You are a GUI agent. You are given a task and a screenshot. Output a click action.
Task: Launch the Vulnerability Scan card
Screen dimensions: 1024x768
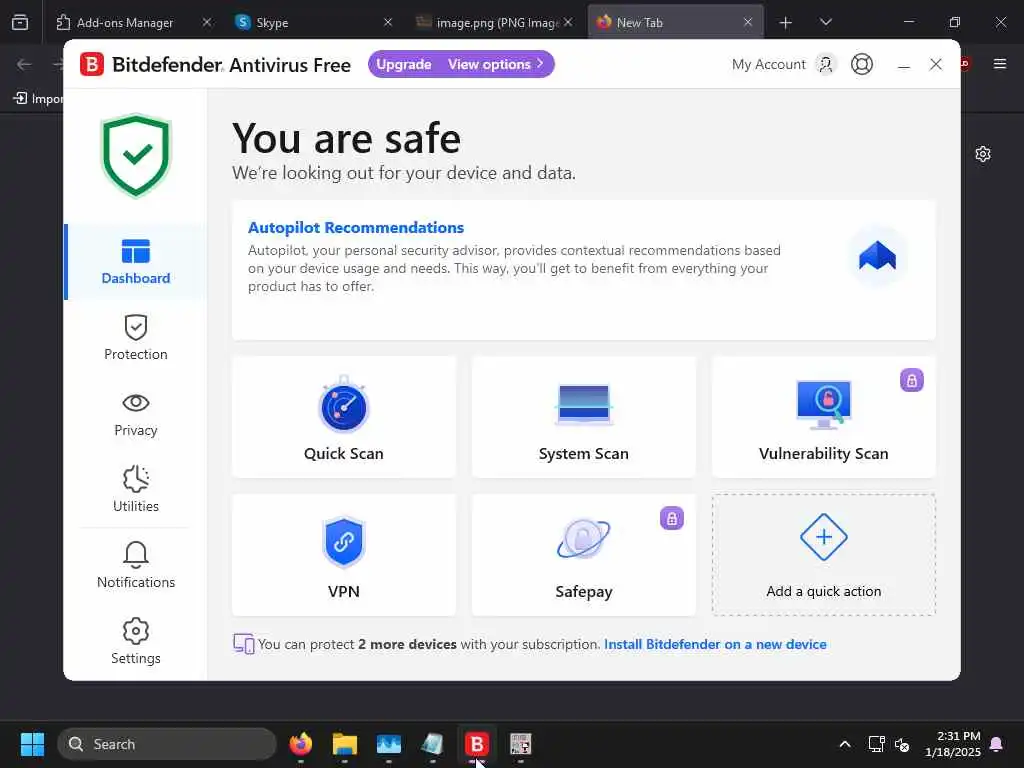pyautogui.click(x=824, y=417)
